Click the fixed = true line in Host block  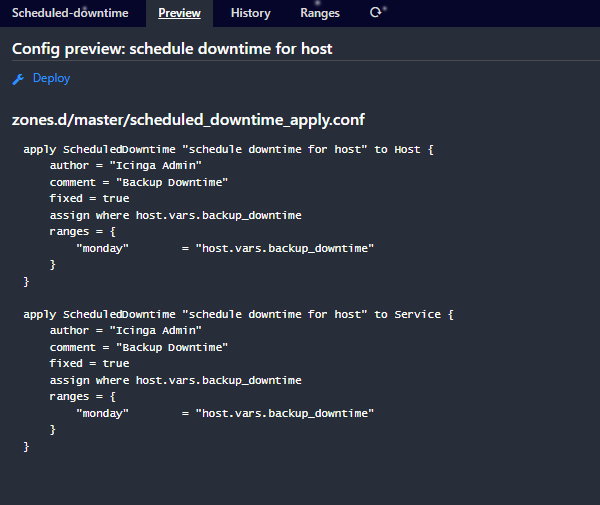coord(89,199)
